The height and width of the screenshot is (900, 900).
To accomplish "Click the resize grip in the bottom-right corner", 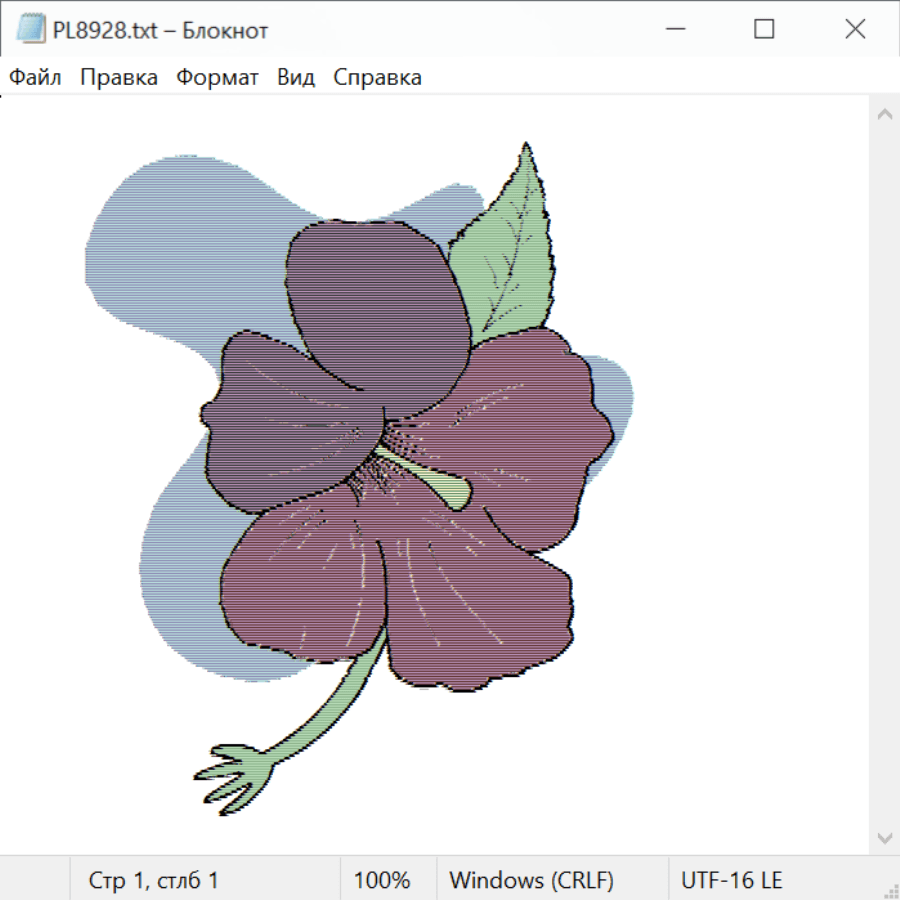I will coord(890,890).
